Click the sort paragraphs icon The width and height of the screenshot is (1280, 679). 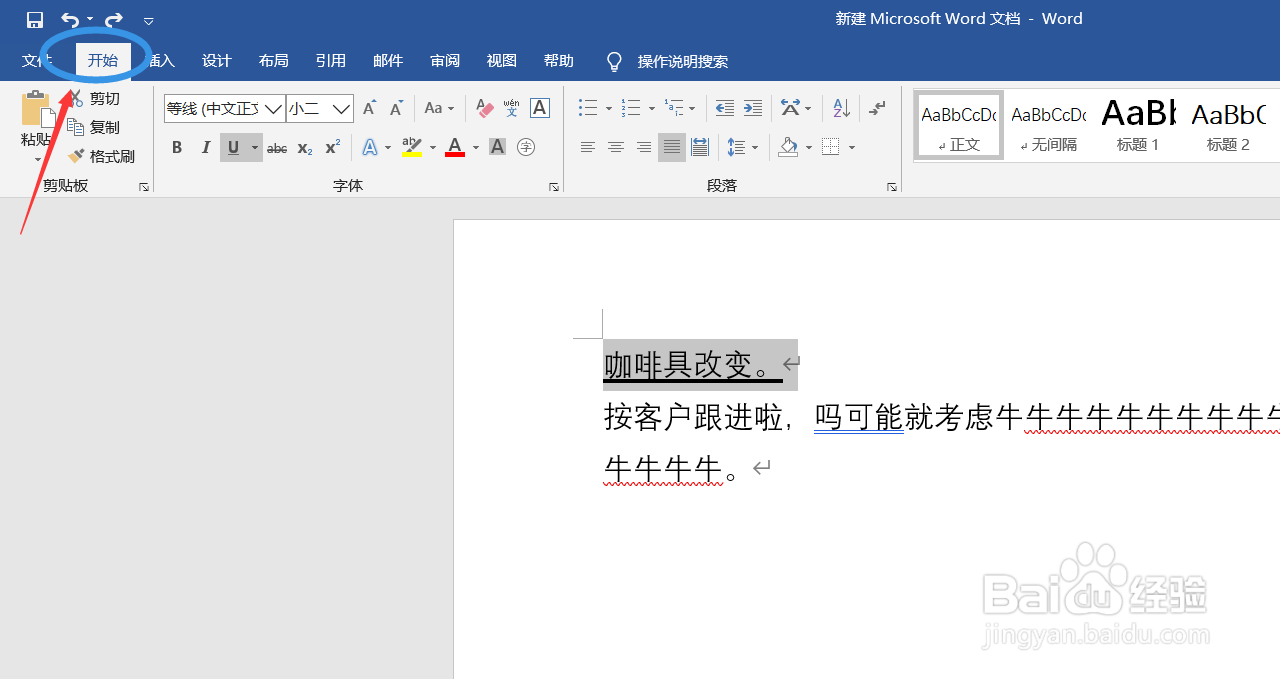point(840,108)
